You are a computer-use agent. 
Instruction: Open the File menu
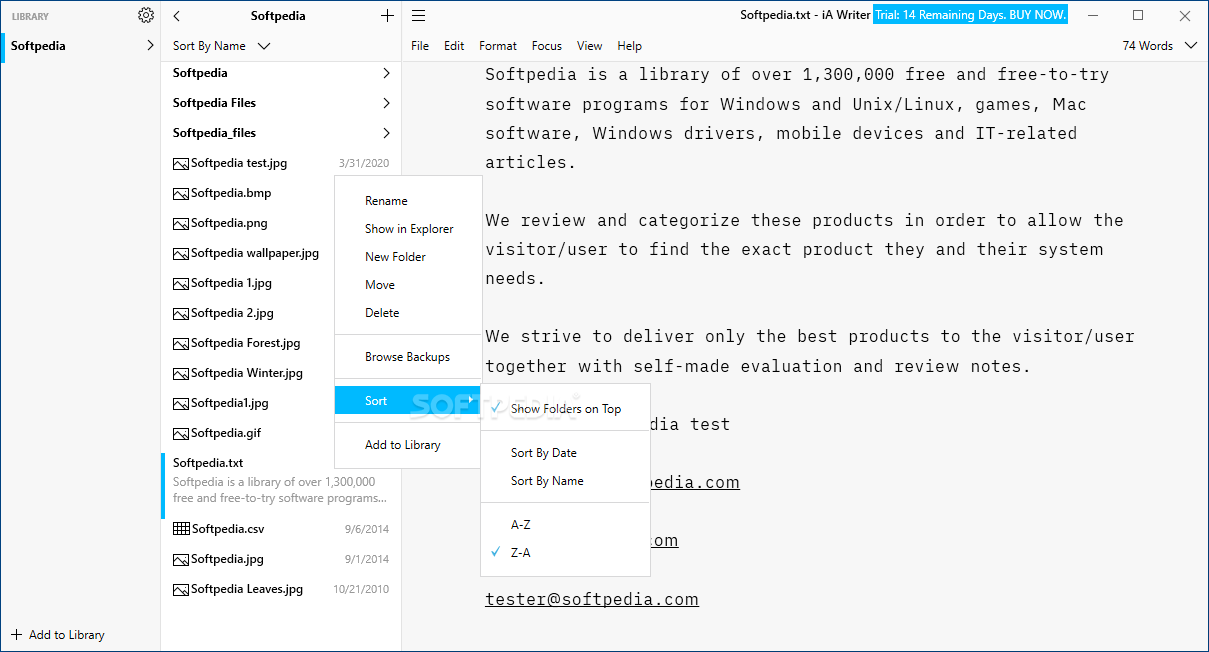click(x=420, y=46)
